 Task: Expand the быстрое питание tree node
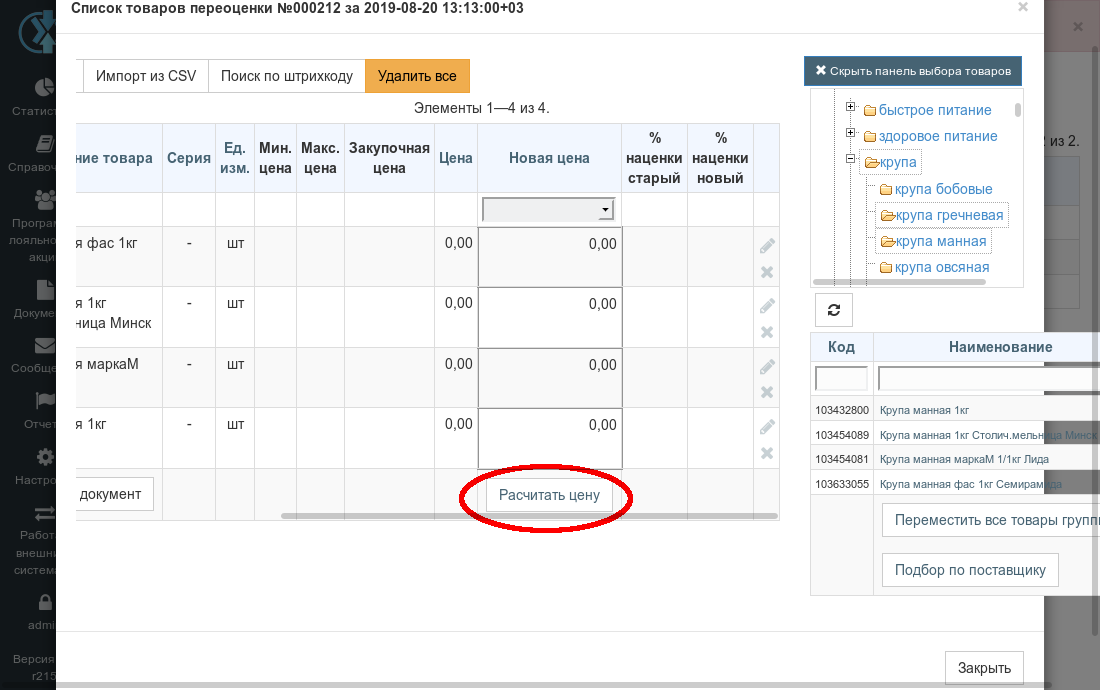click(x=850, y=107)
